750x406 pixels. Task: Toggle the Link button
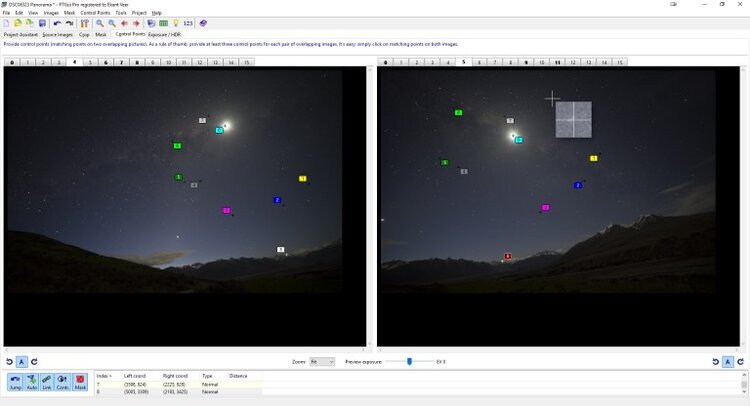(x=47, y=382)
